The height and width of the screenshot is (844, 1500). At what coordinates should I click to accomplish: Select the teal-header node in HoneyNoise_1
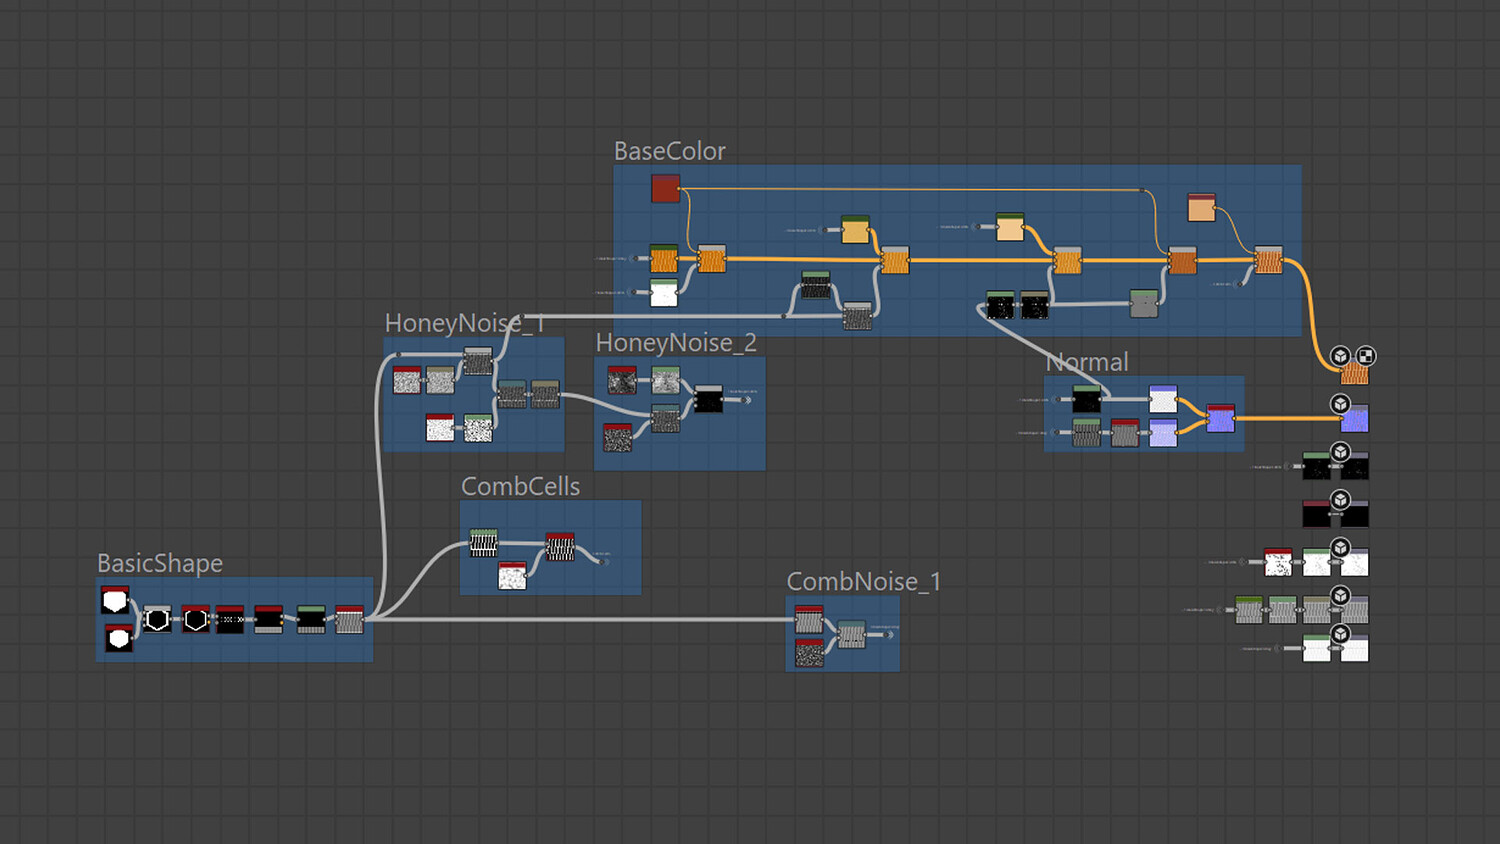click(x=512, y=394)
